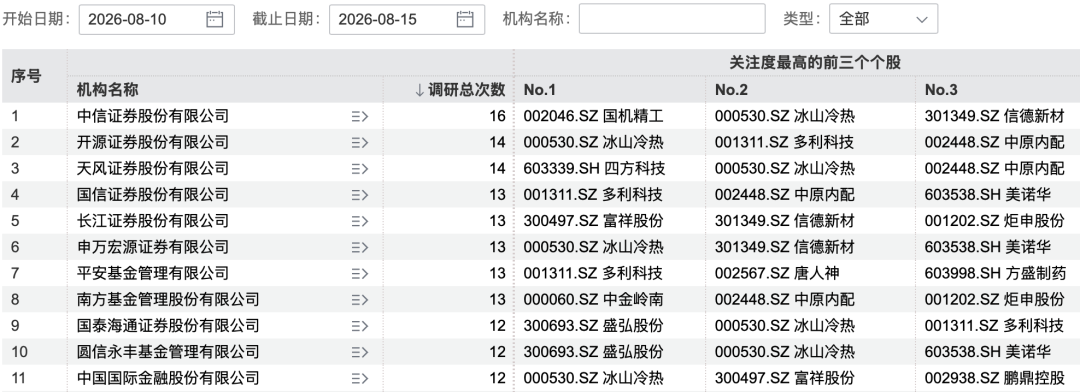Viewport: 1080px width, 392px height.
Task: Click 300497.SZ 富祥股份 in row 11
Action: pyautogui.click(x=785, y=378)
